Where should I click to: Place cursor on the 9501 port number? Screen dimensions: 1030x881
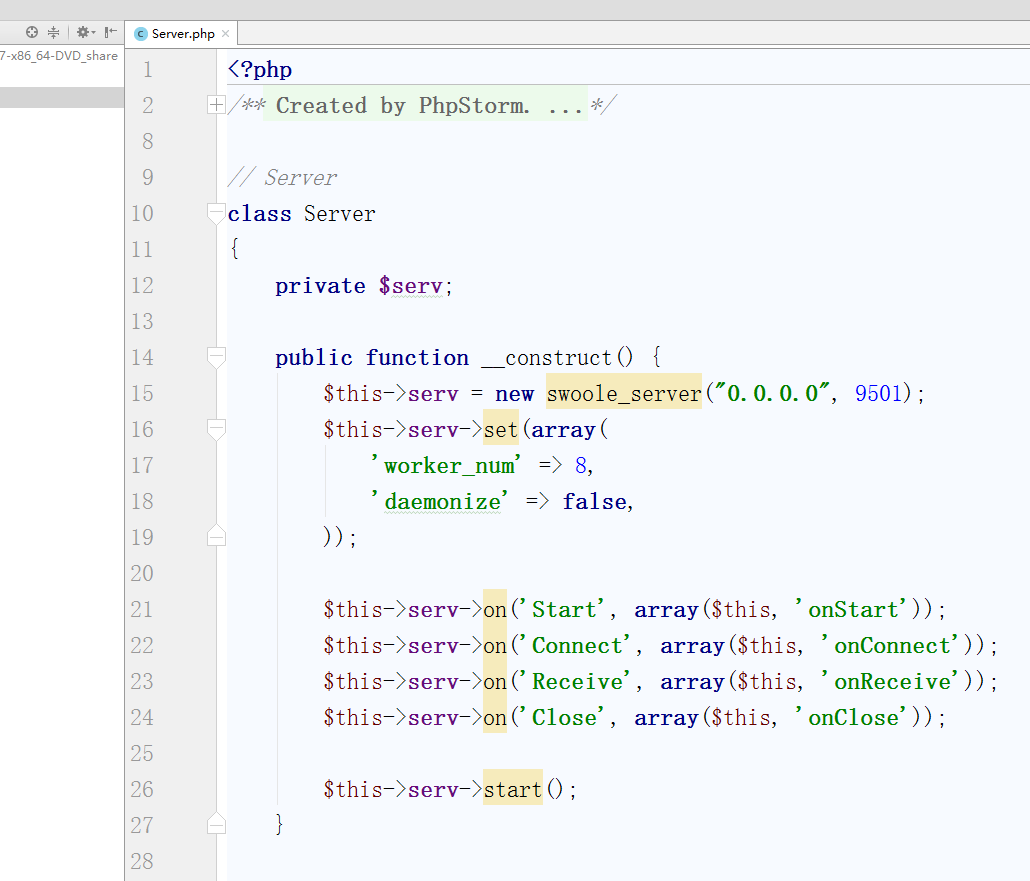pyautogui.click(x=879, y=393)
